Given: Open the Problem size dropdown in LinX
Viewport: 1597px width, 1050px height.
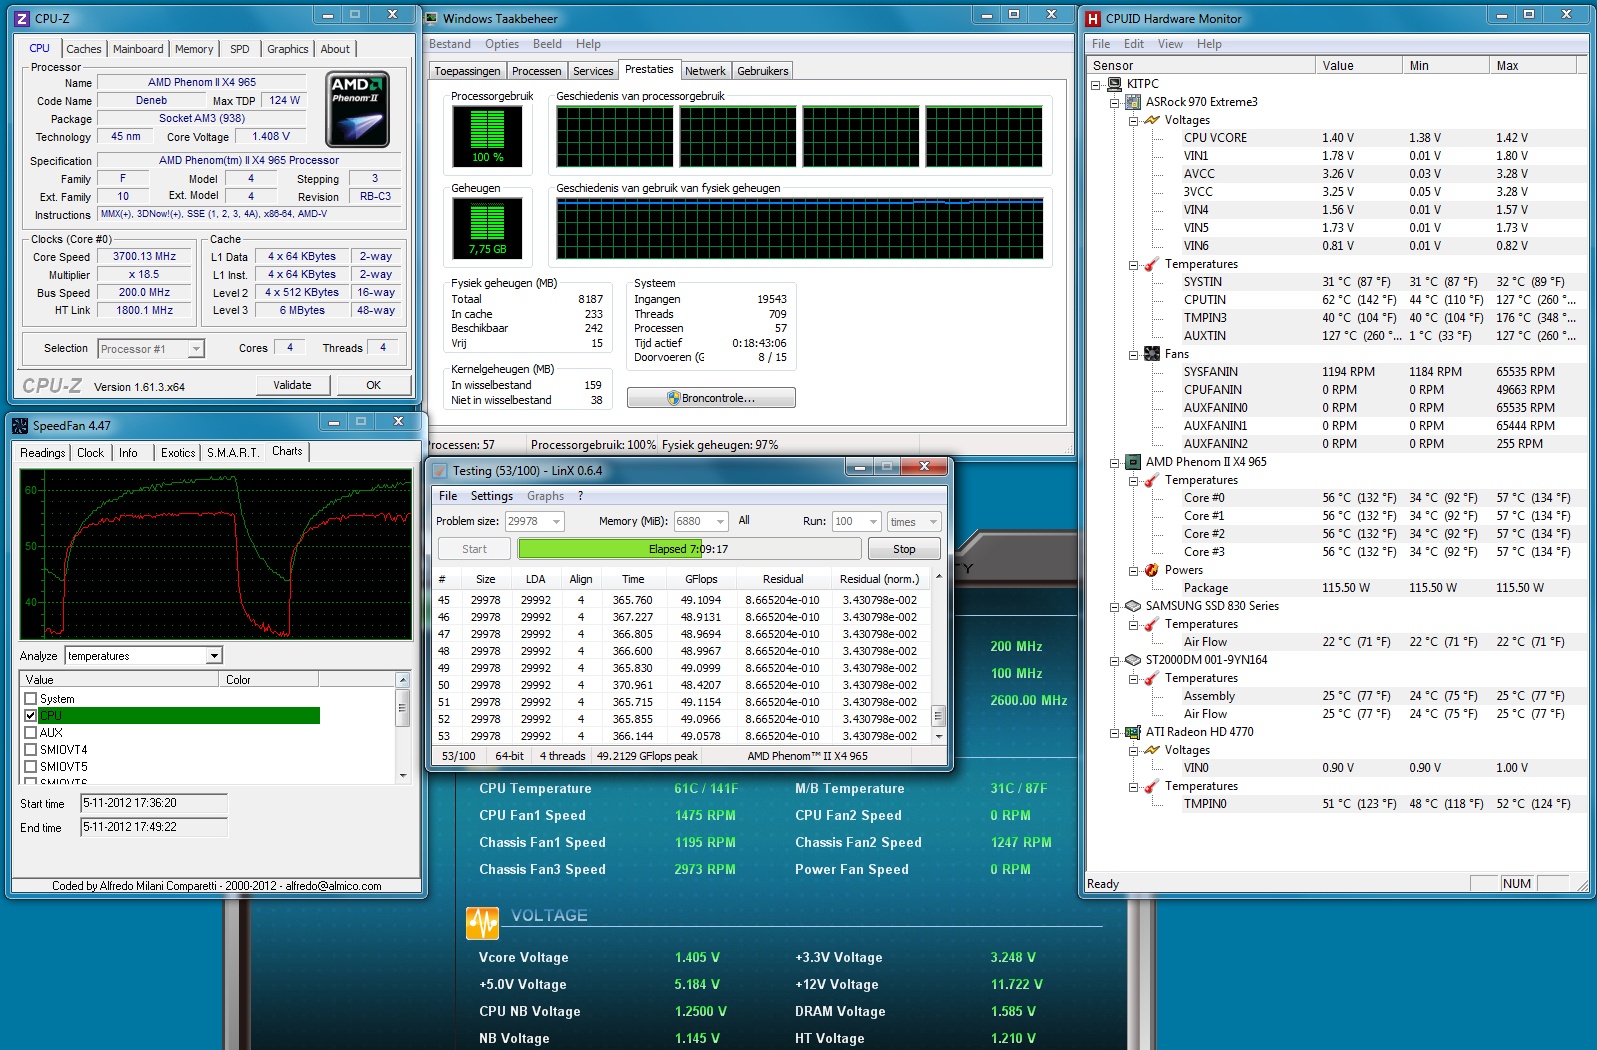Looking at the screenshot, I should [x=556, y=521].
